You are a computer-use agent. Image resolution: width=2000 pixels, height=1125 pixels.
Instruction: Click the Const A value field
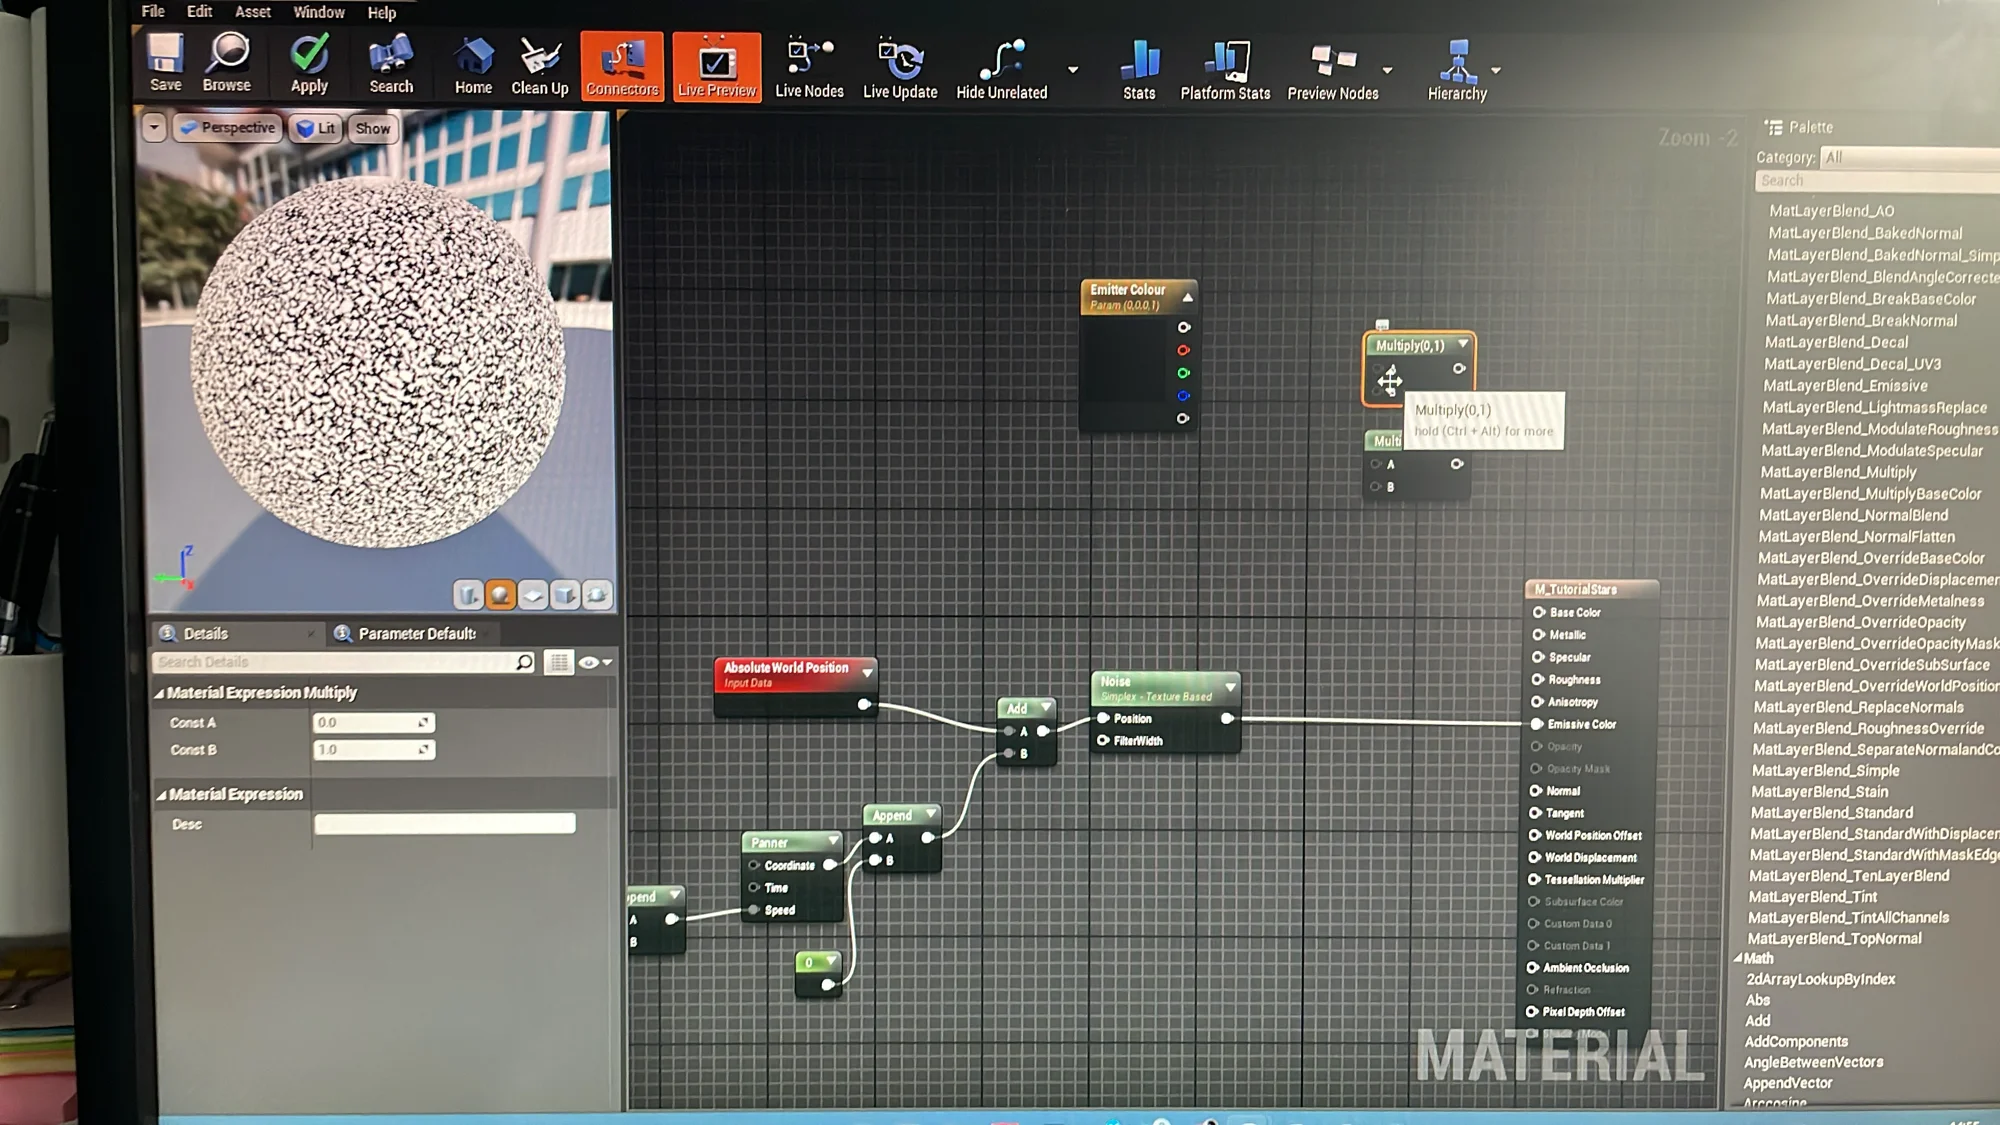click(374, 722)
